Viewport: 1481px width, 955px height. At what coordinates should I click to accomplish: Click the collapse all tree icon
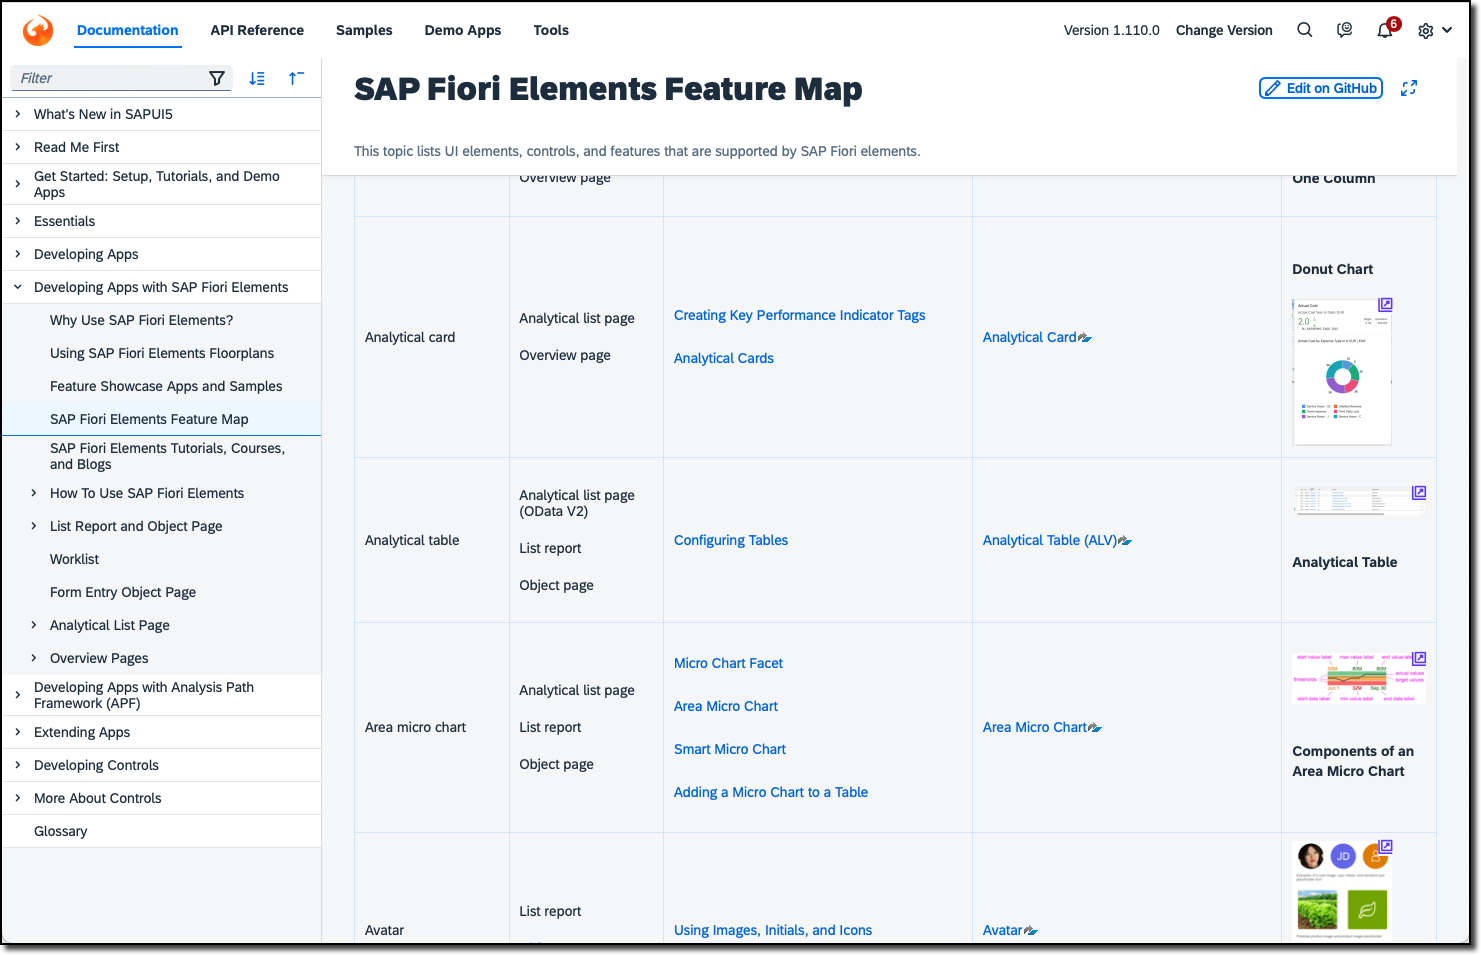296,78
